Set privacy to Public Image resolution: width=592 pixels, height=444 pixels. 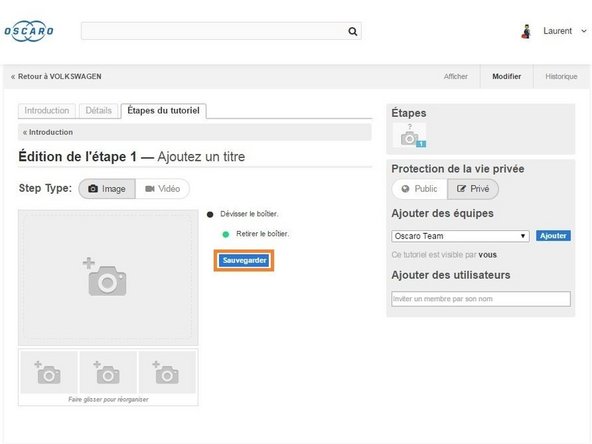point(420,189)
